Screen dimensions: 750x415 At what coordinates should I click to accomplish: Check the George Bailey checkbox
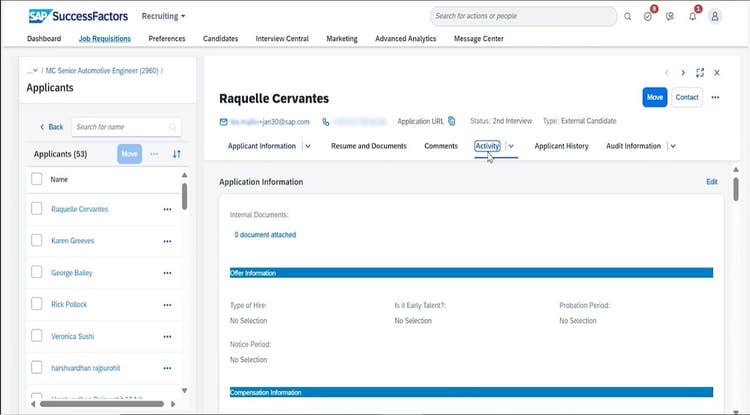(x=36, y=273)
